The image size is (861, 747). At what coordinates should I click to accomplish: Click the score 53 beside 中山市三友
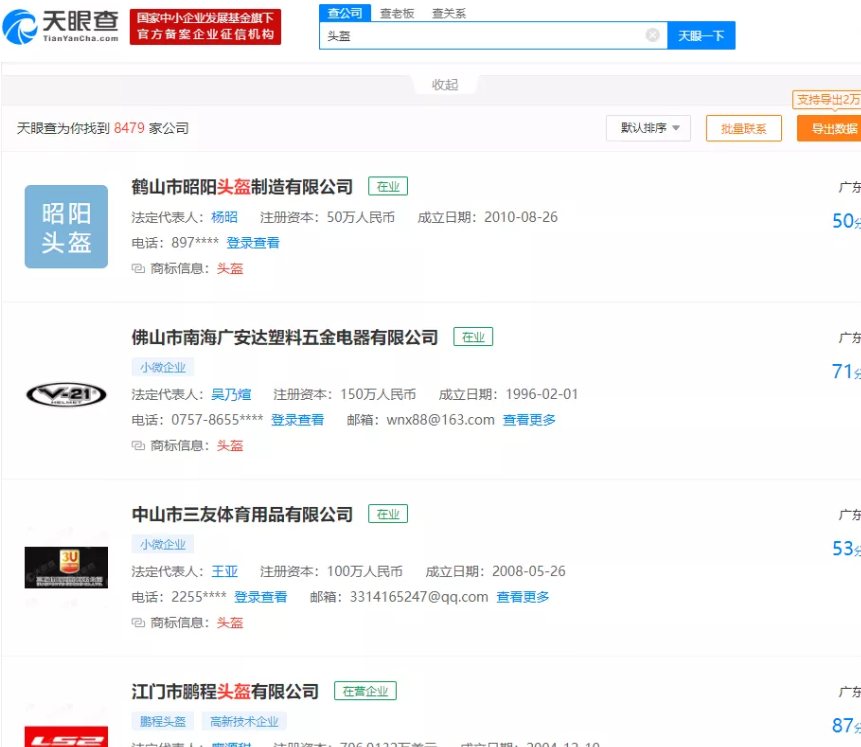pos(846,548)
